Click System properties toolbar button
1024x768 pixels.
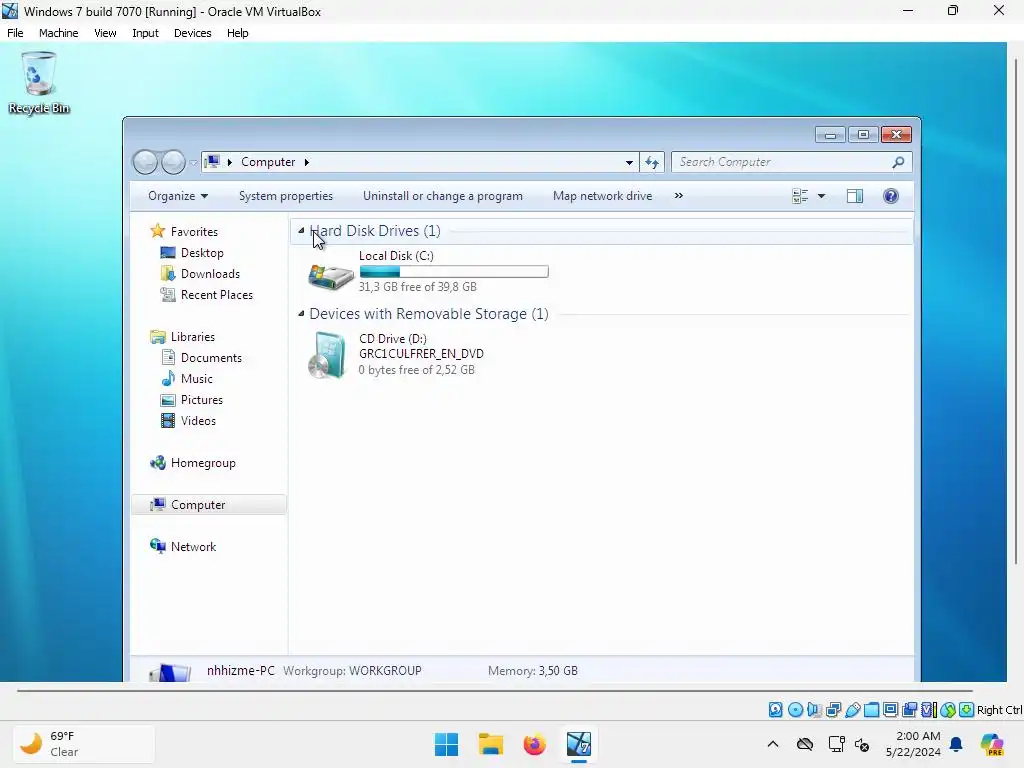pyautogui.click(x=285, y=196)
